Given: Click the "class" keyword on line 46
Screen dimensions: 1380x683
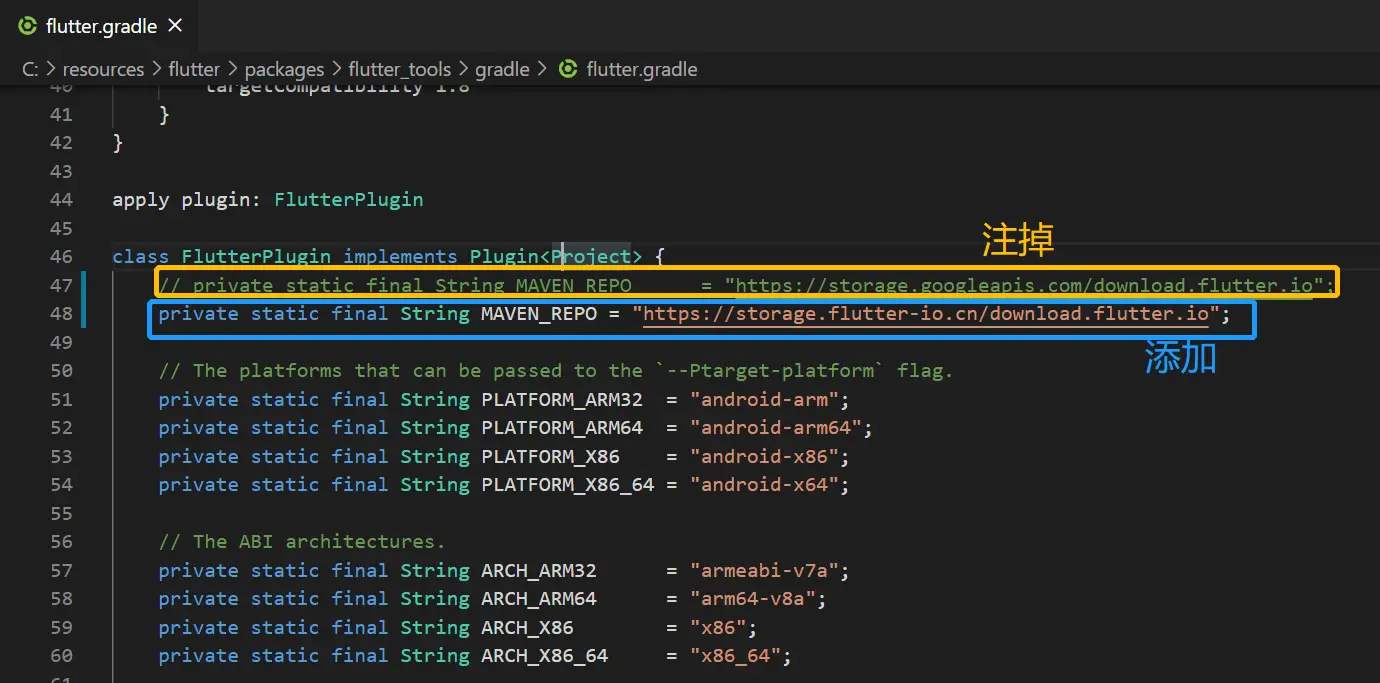Looking at the screenshot, I should click(141, 257).
